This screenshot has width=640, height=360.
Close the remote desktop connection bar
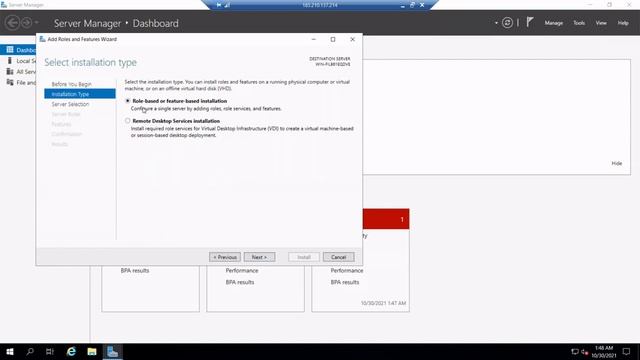422,5
